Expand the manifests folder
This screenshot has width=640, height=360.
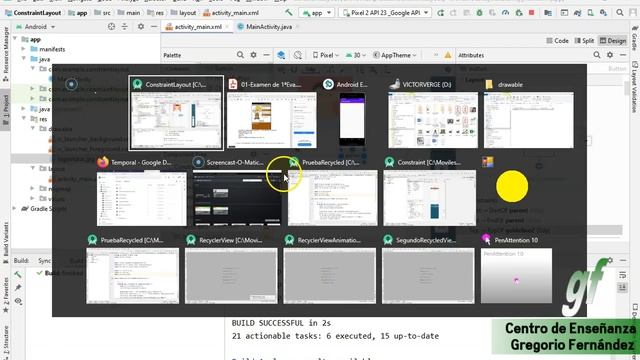[23, 49]
